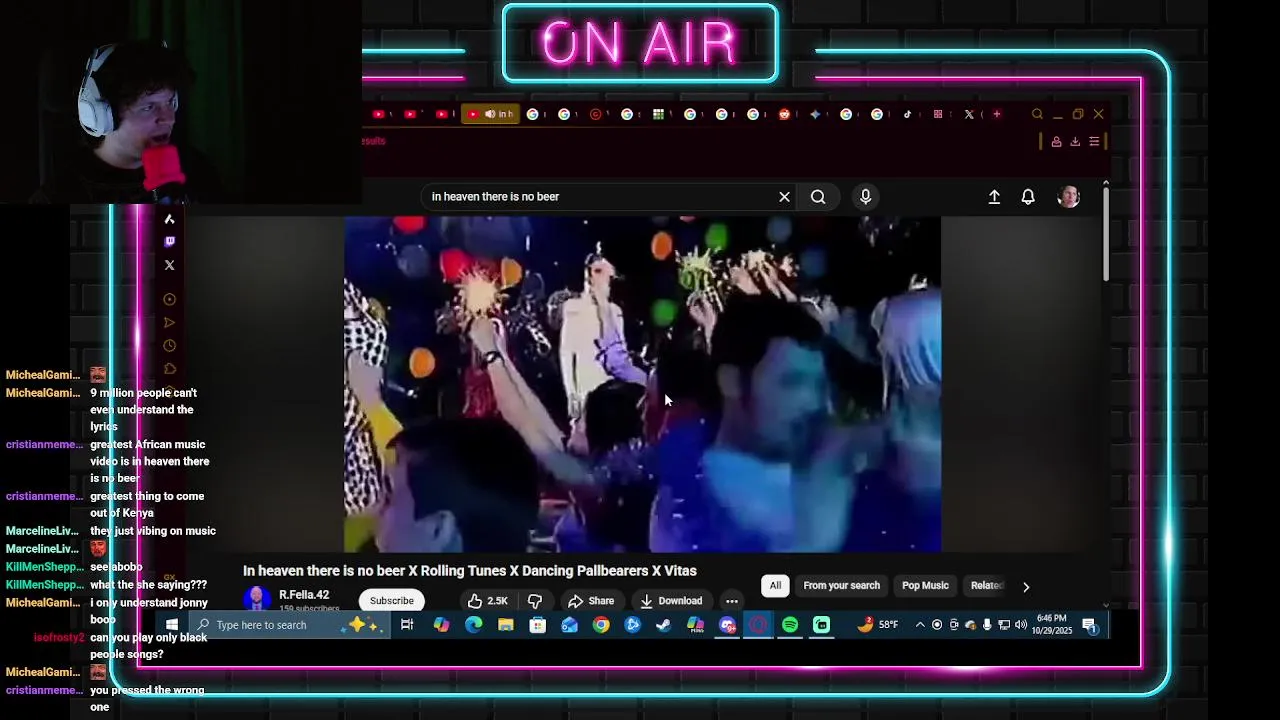Switch to the TikTok tab
Screen dimensions: 1280x720
click(x=907, y=114)
